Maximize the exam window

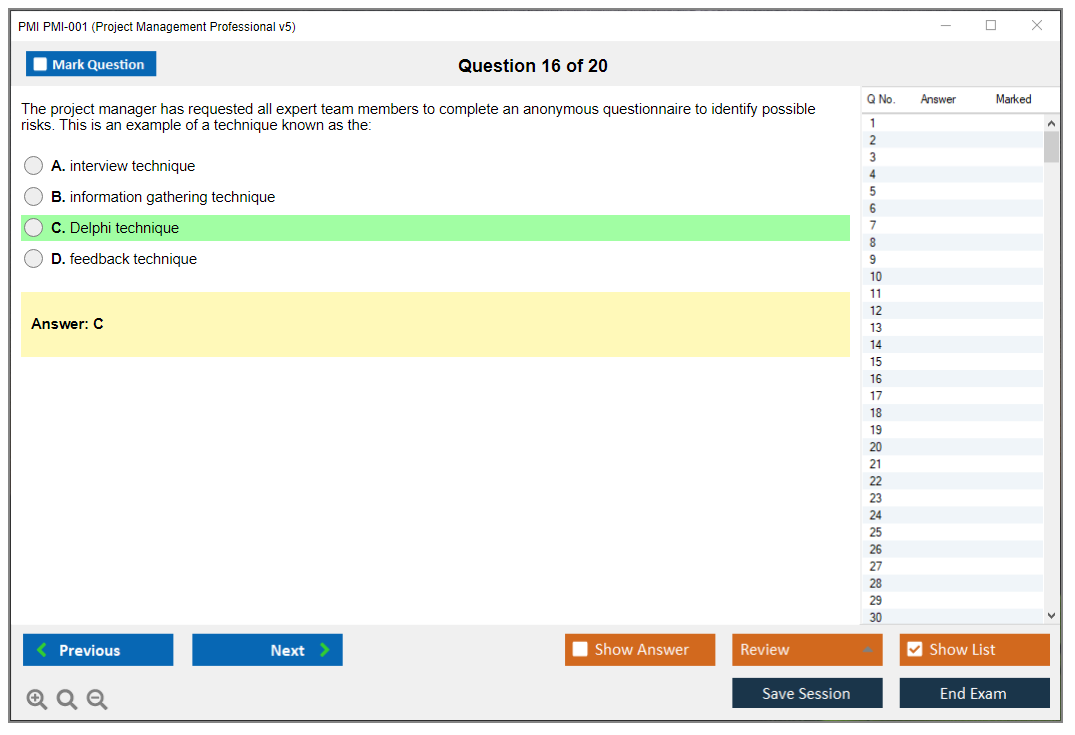click(991, 26)
